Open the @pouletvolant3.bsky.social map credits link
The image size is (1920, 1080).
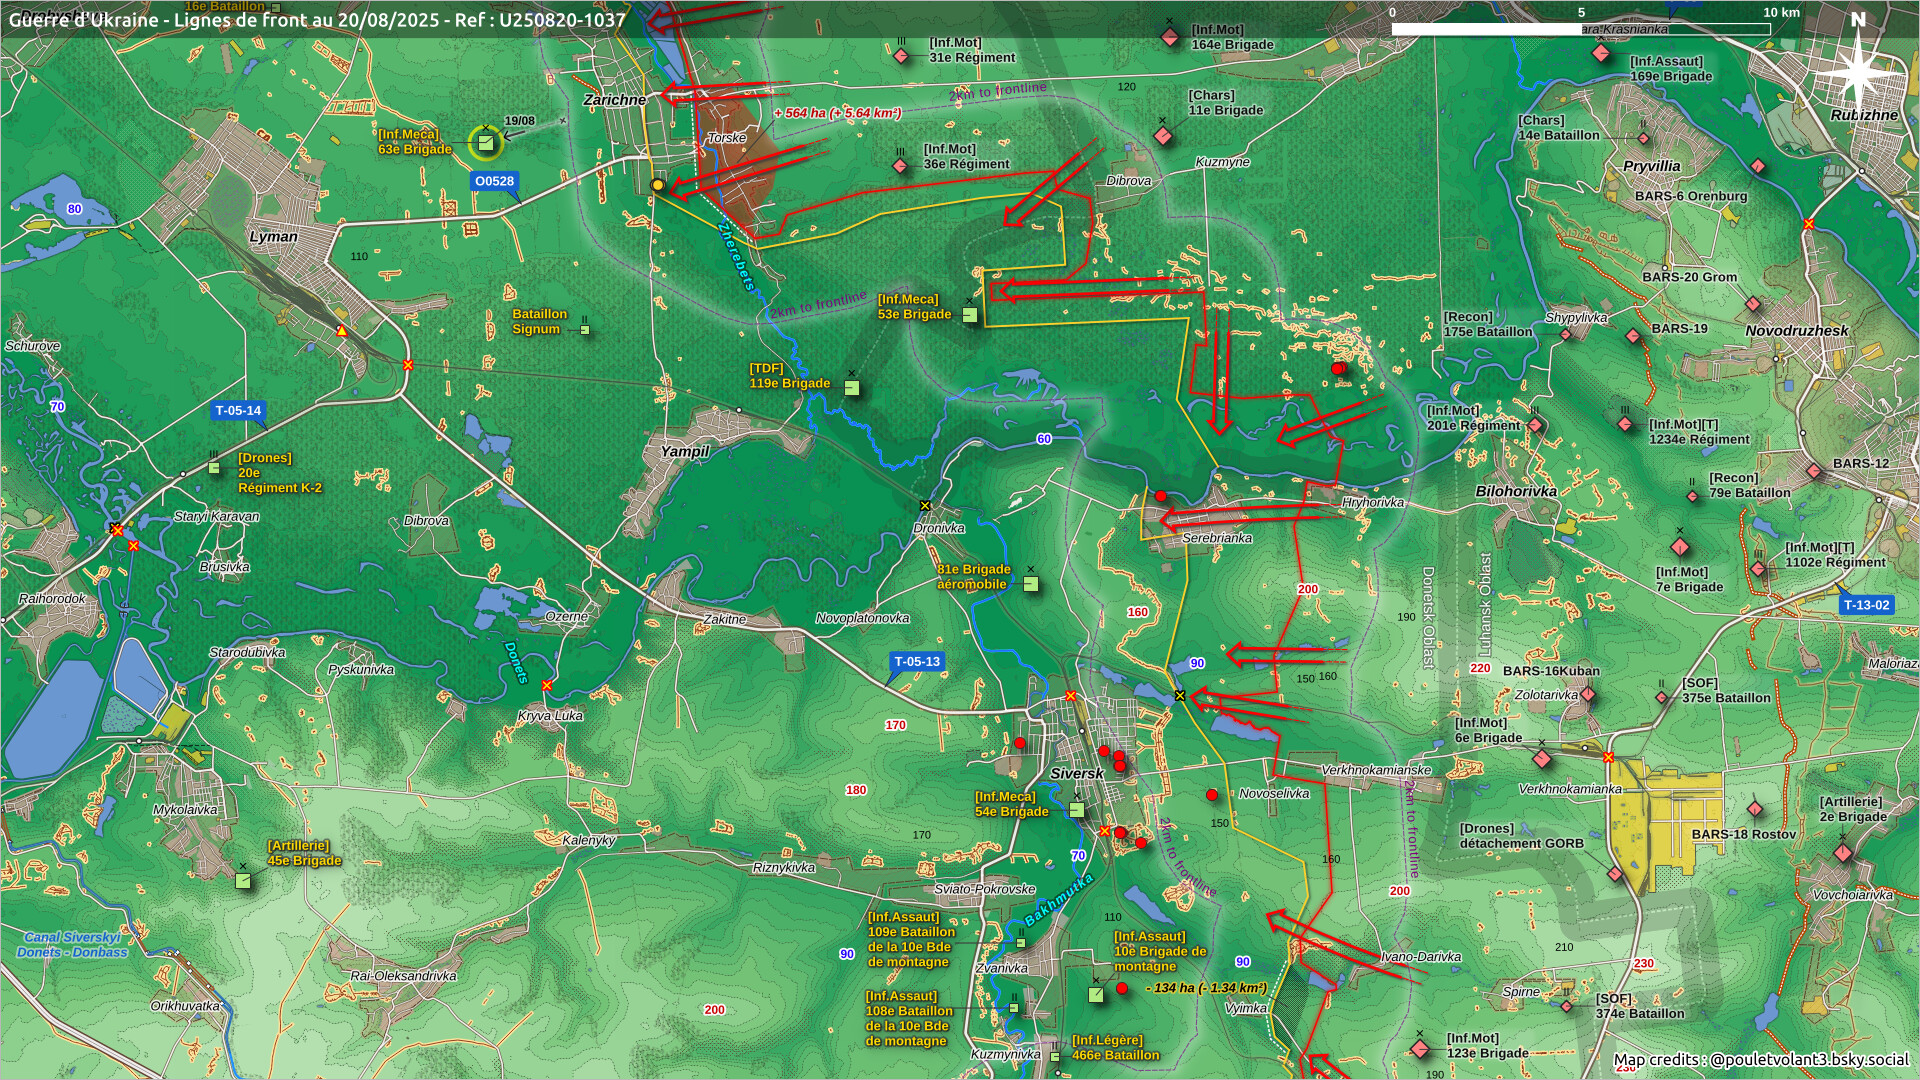(x=1808, y=1059)
